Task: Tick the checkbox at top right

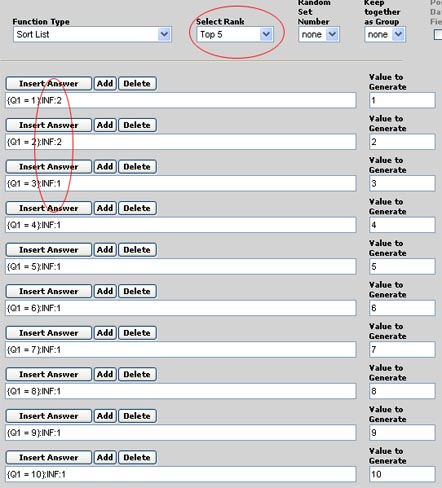Action: [438, 35]
